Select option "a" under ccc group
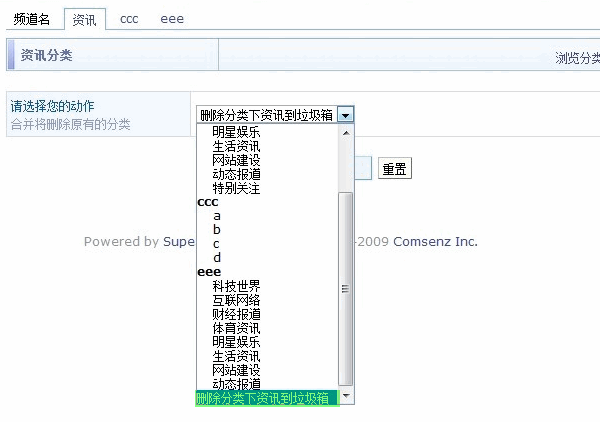The width and height of the screenshot is (600, 422). [x=217, y=216]
